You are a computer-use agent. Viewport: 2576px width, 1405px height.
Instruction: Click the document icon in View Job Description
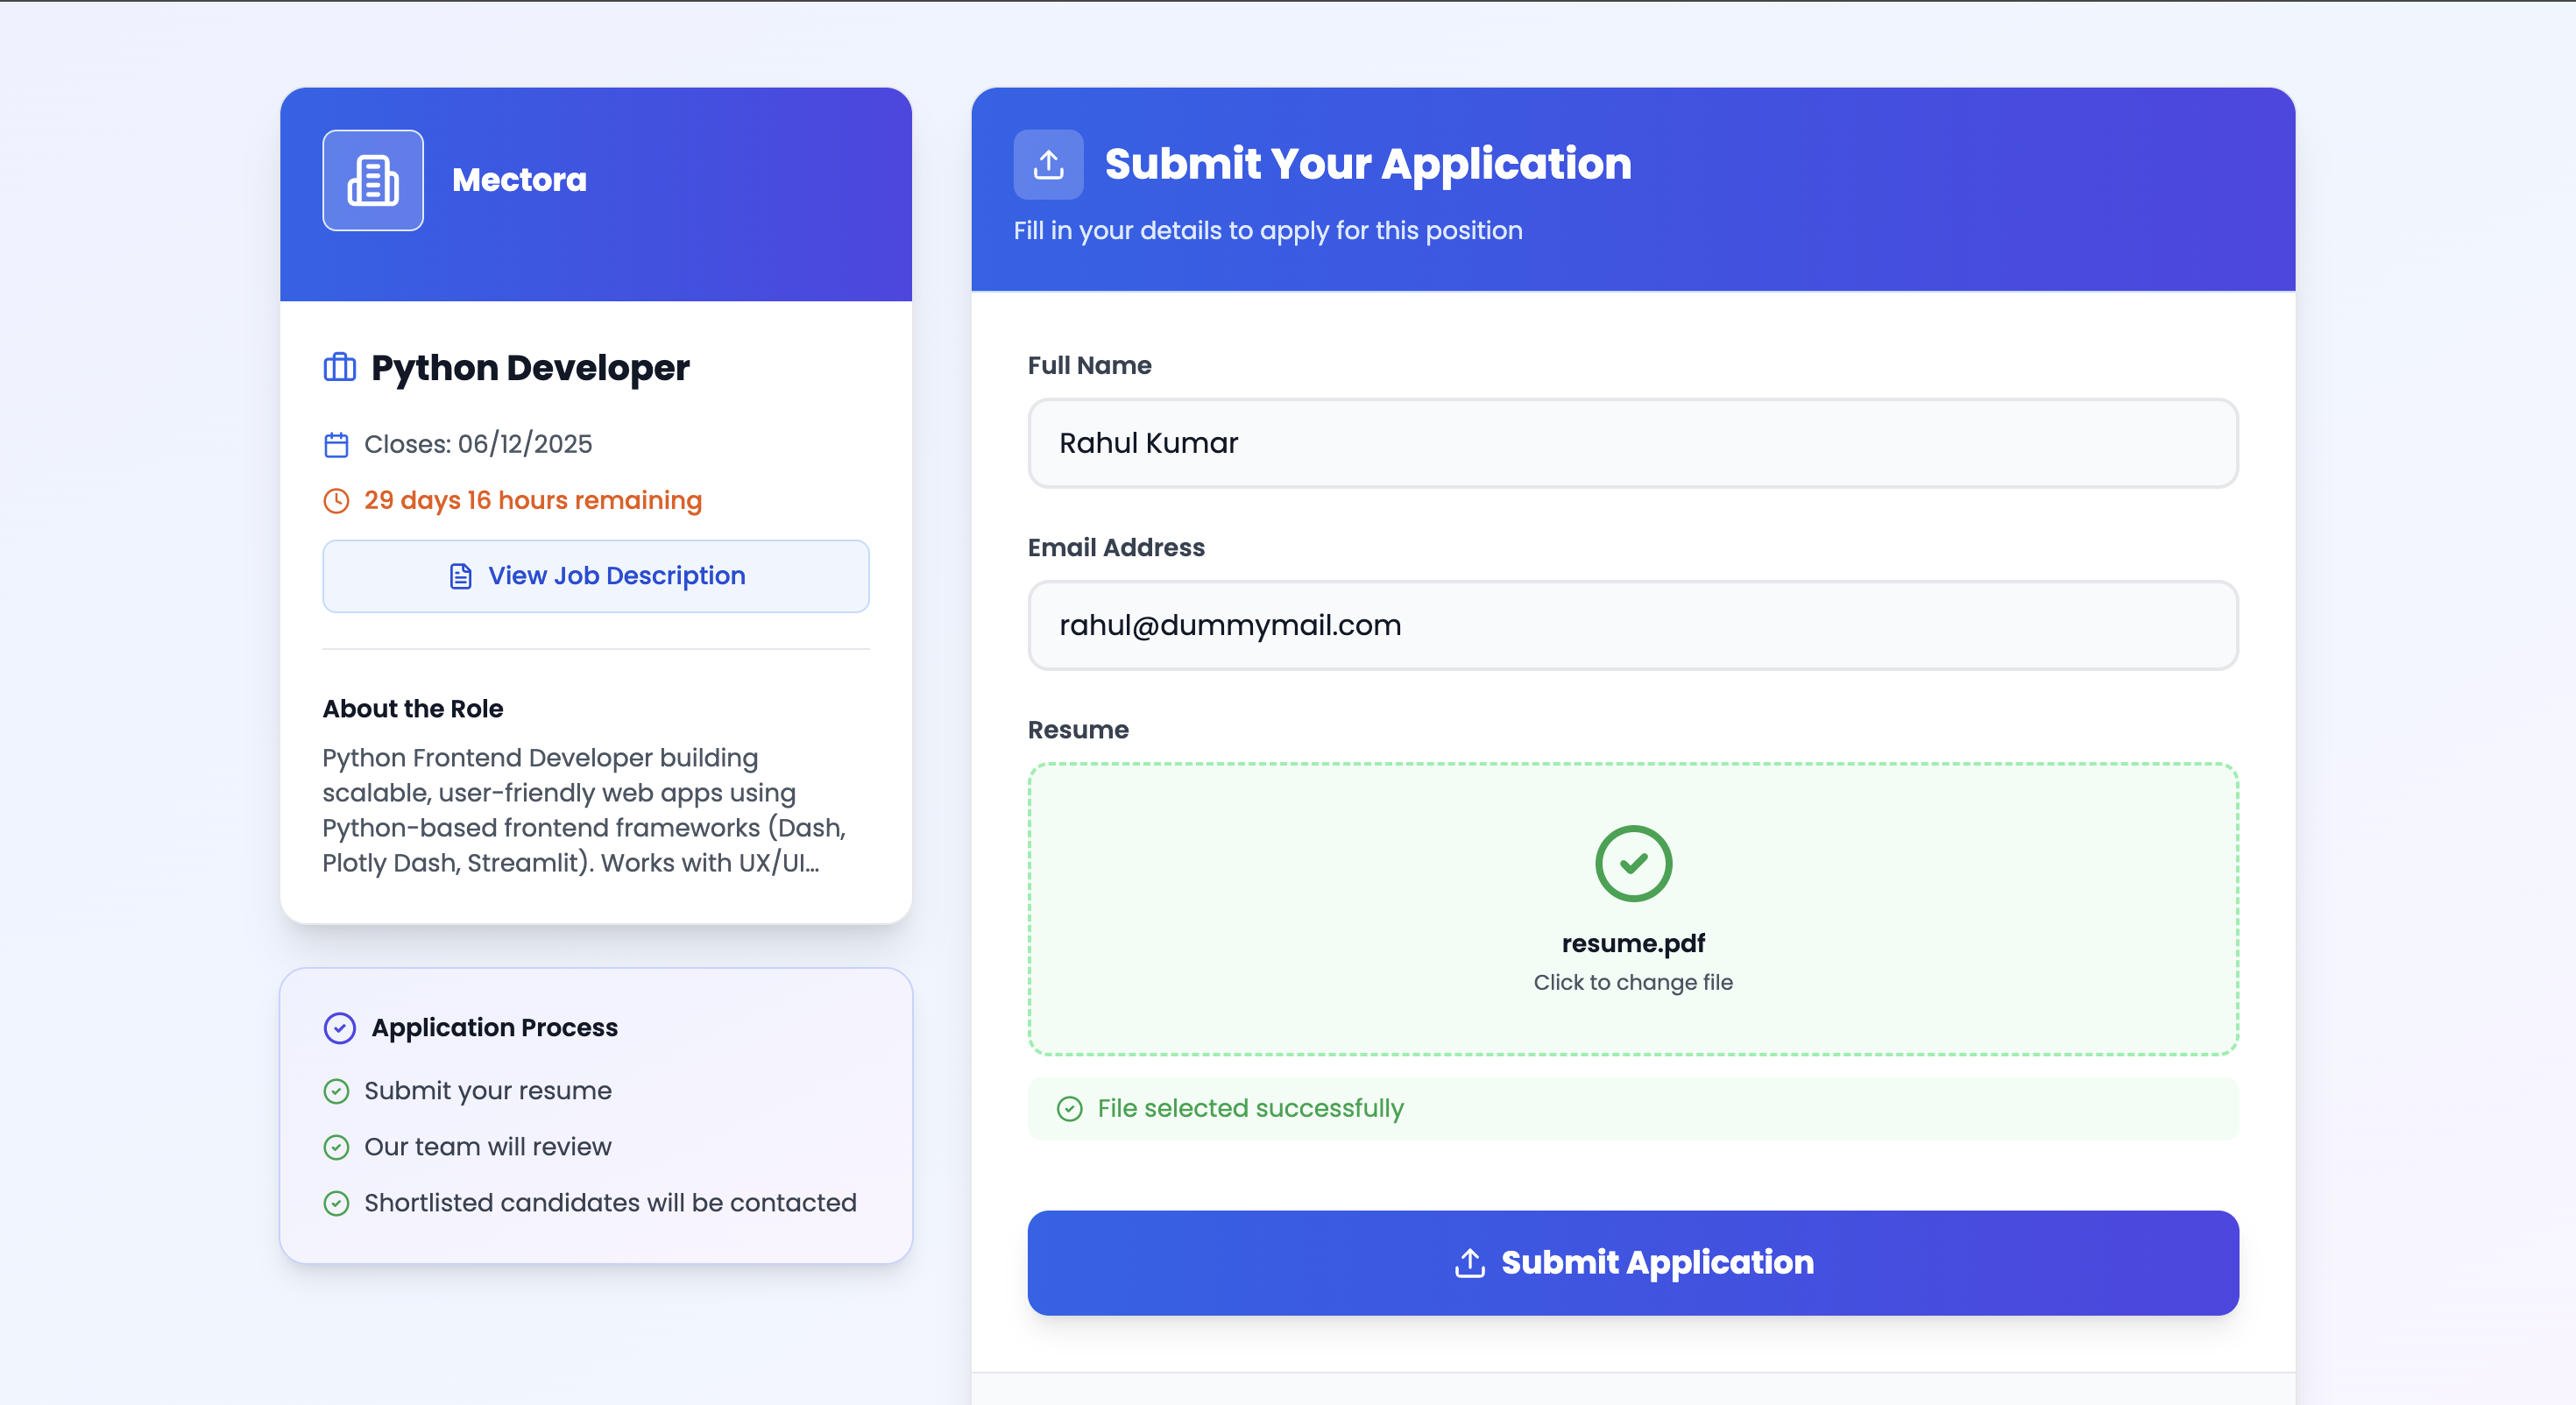click(x=459, y=576)
